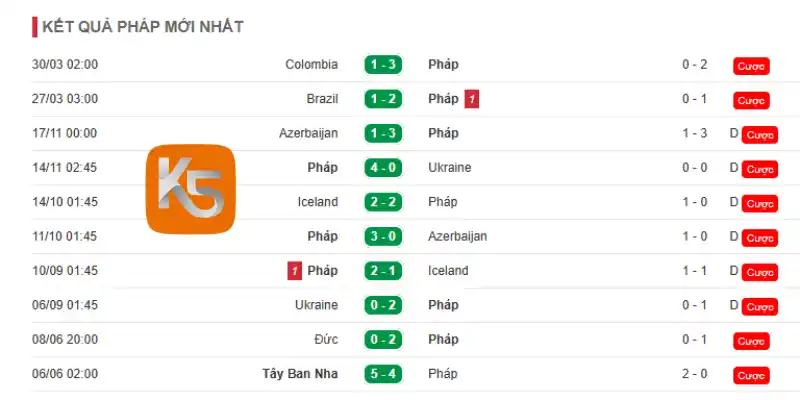Click the 0 - 2 score for Đức match
This screenshot has width=800, height=400.
coord(383,339)
